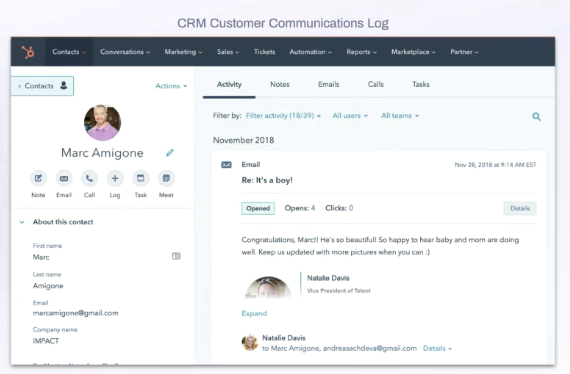
Task: Click the Details button on email
Action: click(520, 208)
